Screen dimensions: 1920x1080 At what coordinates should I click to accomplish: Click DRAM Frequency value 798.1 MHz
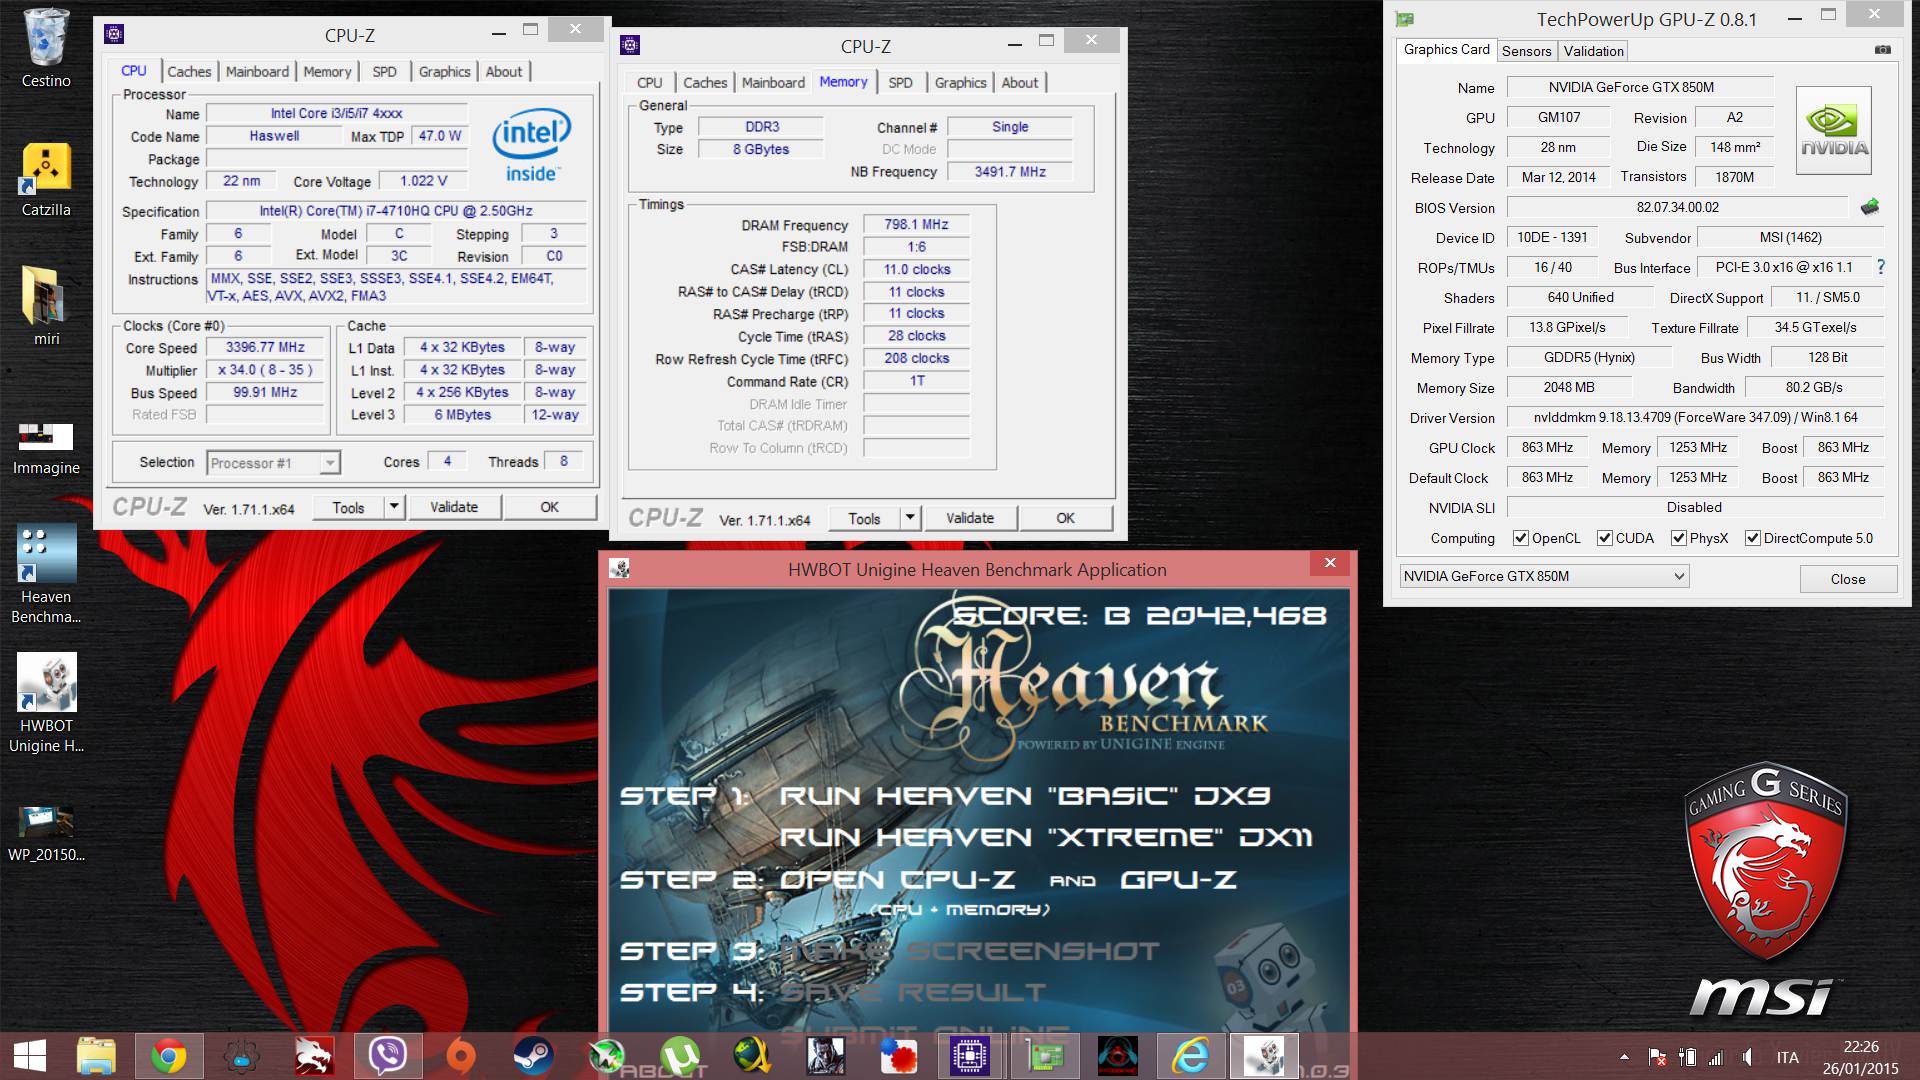(x=916, y=225)
